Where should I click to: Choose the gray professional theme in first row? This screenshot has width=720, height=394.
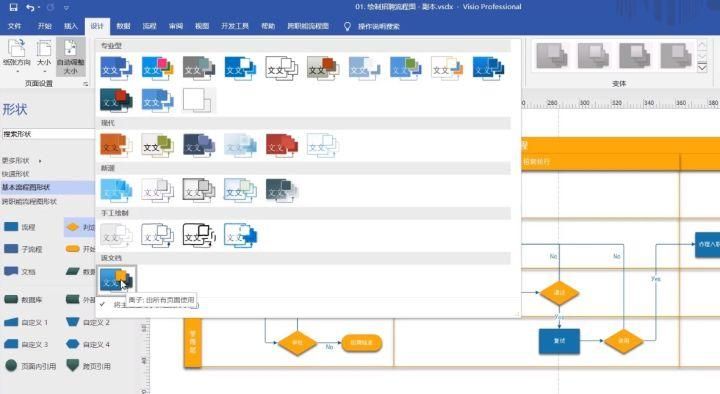coord(199,68)
